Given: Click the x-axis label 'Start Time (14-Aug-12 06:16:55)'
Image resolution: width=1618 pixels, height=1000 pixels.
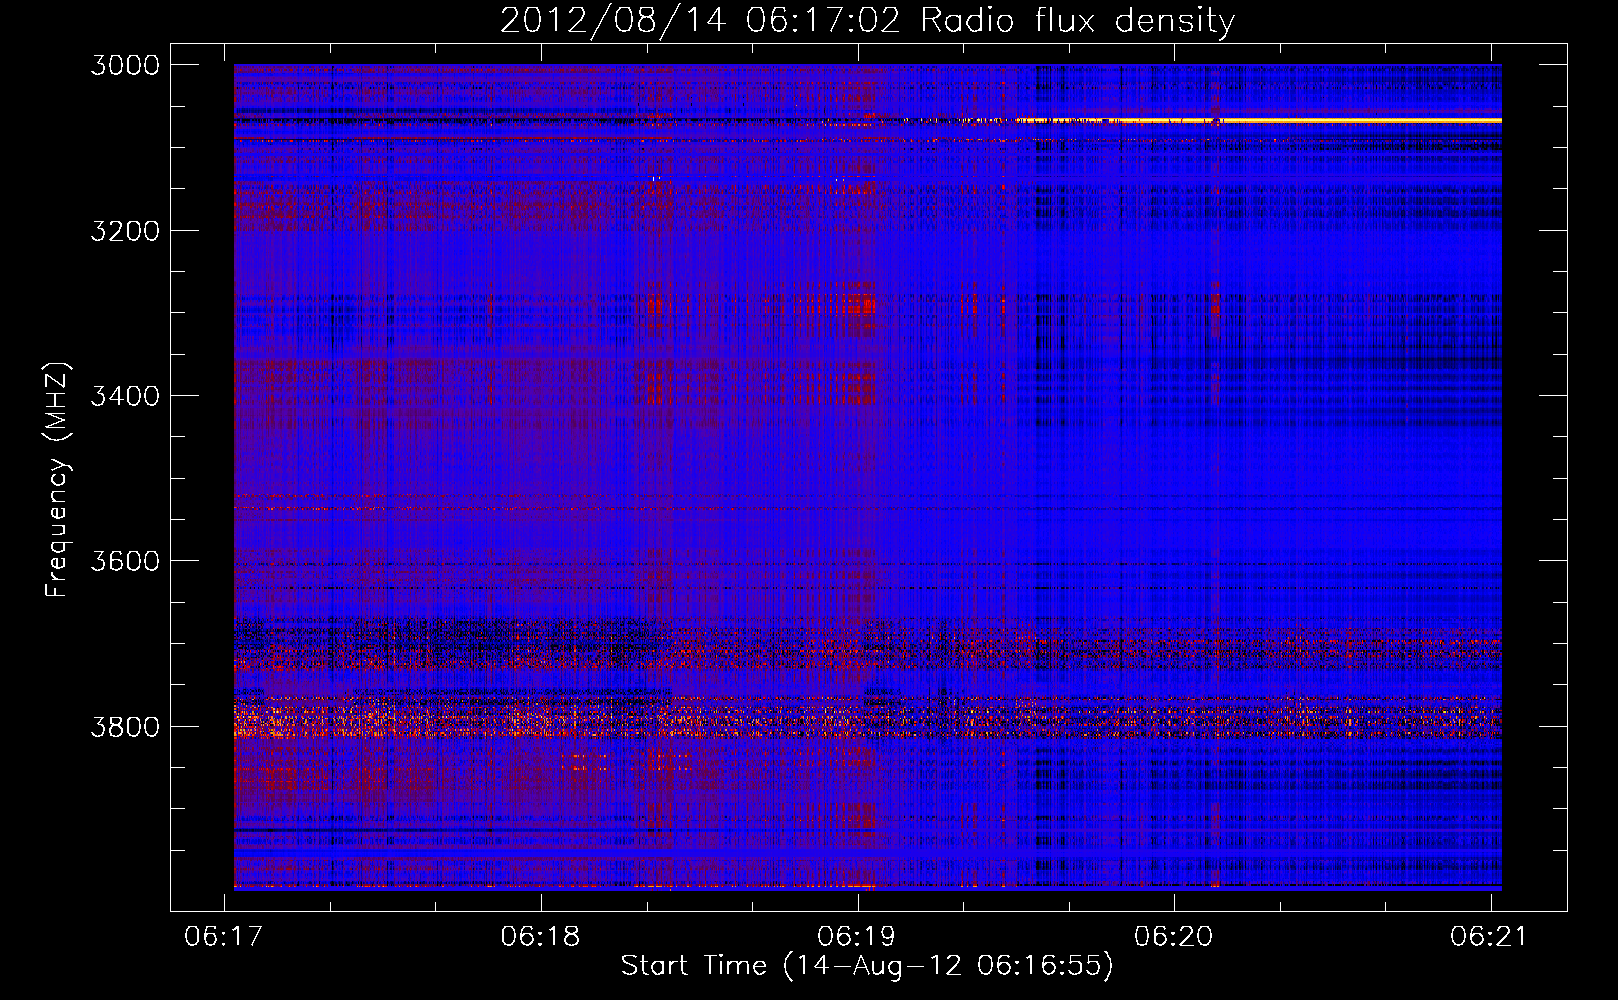Looking at the screenshot, I should (867, 966).
